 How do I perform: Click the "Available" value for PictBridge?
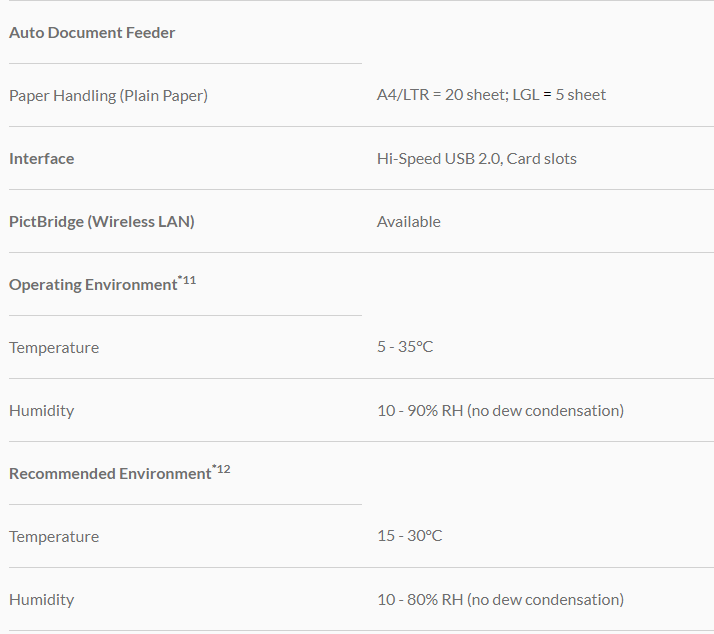tap(409, 222)
